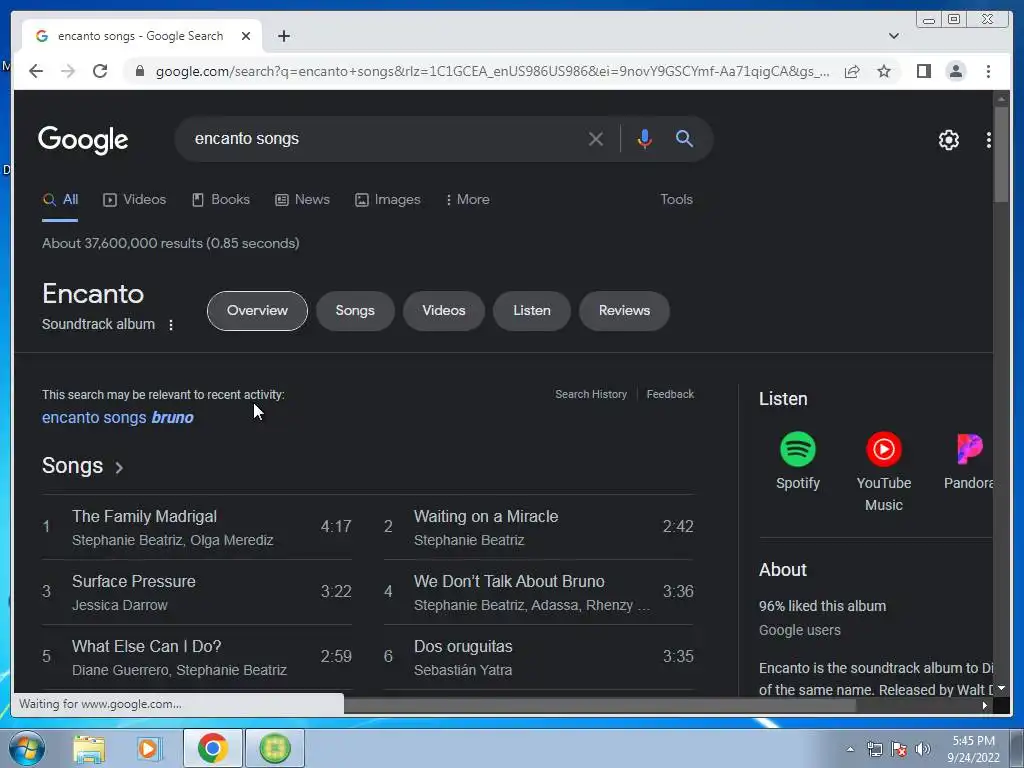Open Google apps menu dots
The width and height of the screenshot is (1024, 768).
click(x=989, y=140)
